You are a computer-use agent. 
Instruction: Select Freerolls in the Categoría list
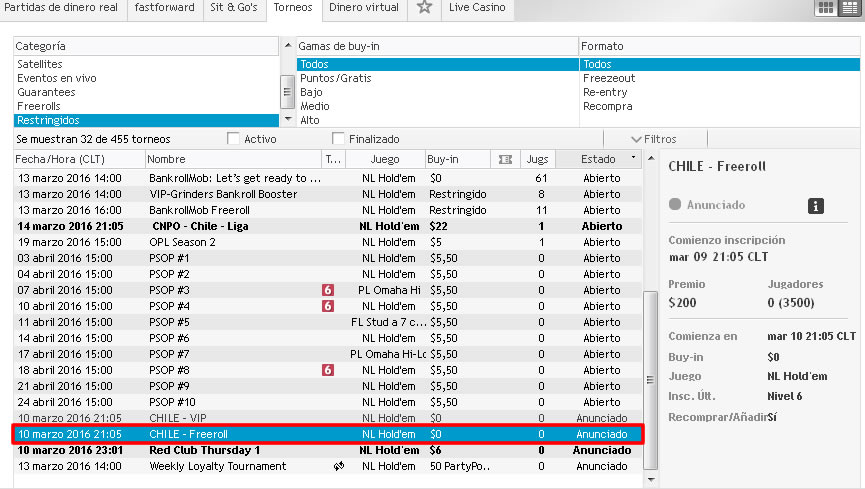pyautogui.click(x=39, y=106)
